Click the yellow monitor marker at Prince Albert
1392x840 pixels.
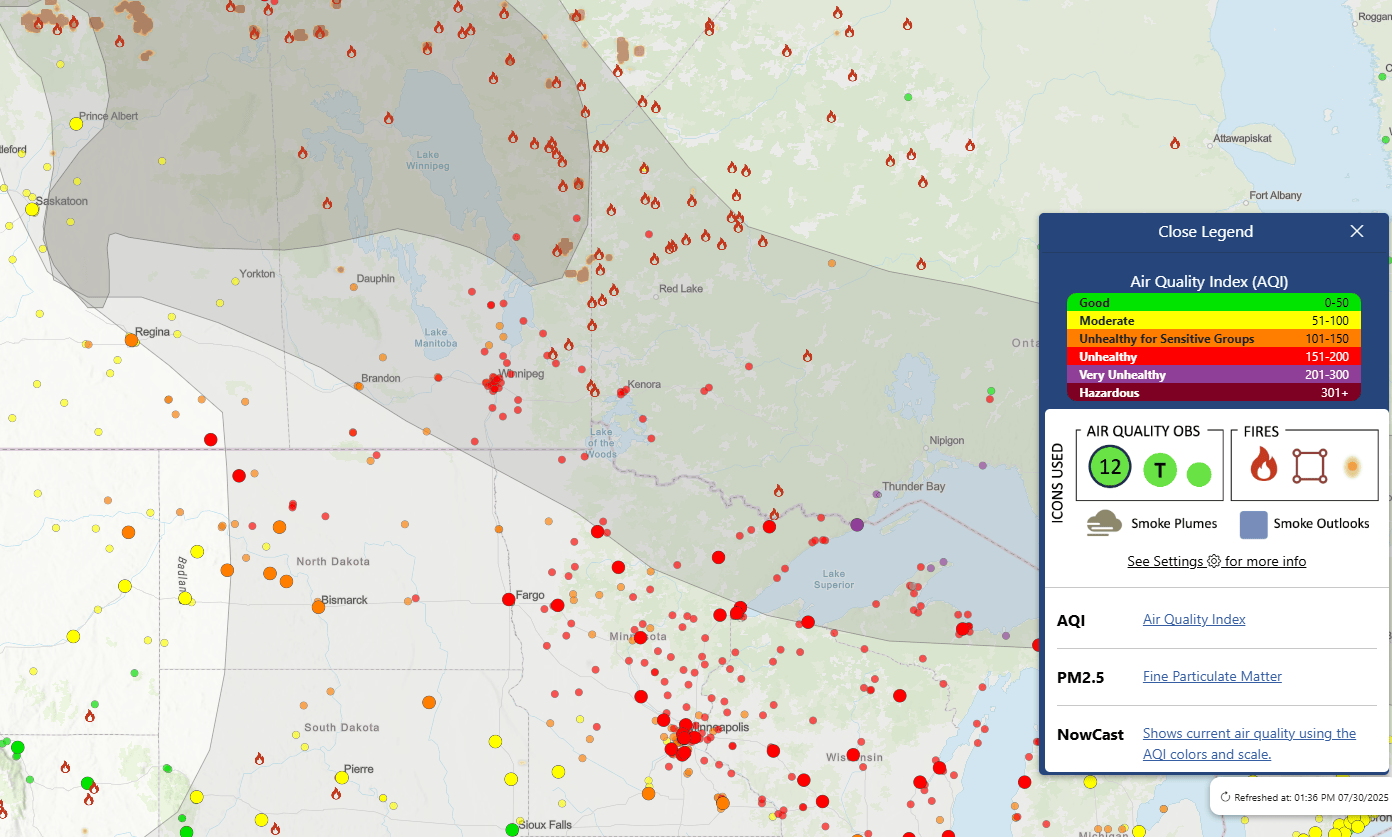click(x=76, y=123)
